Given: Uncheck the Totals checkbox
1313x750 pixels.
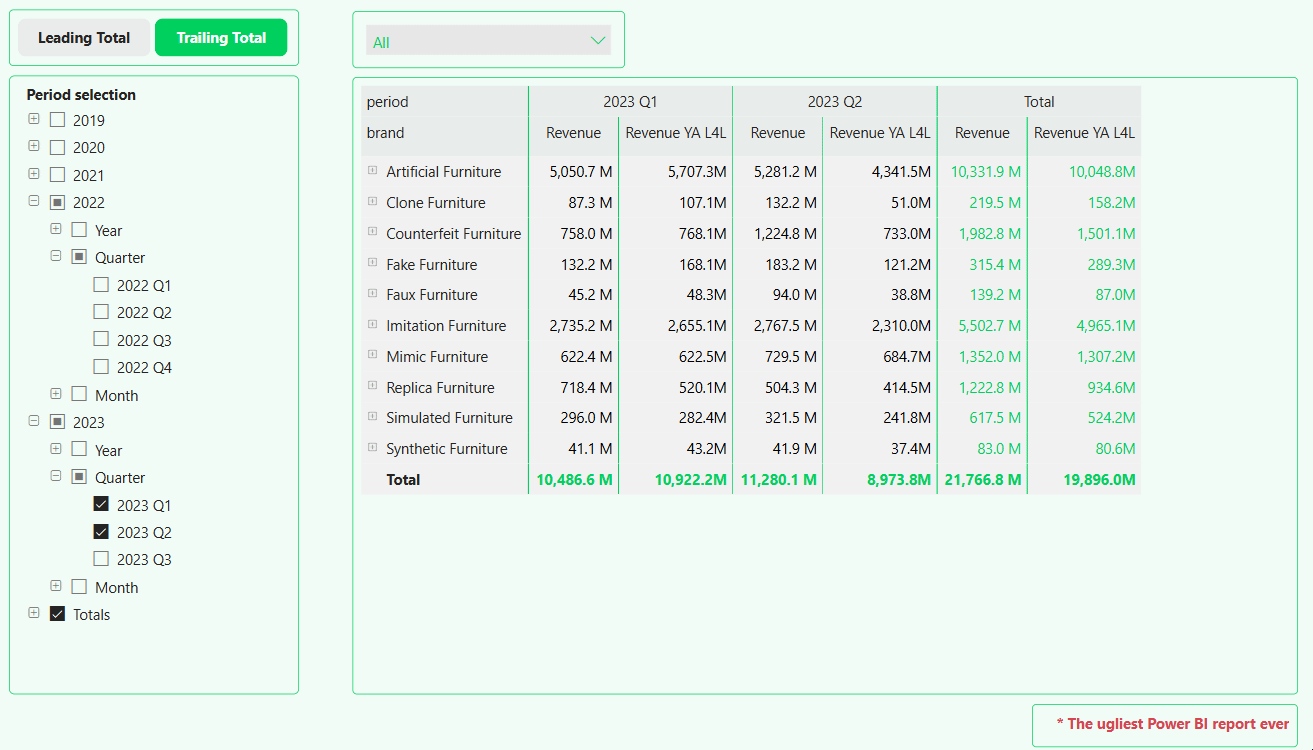Looking at the screenshot, I should click(57, 614).
